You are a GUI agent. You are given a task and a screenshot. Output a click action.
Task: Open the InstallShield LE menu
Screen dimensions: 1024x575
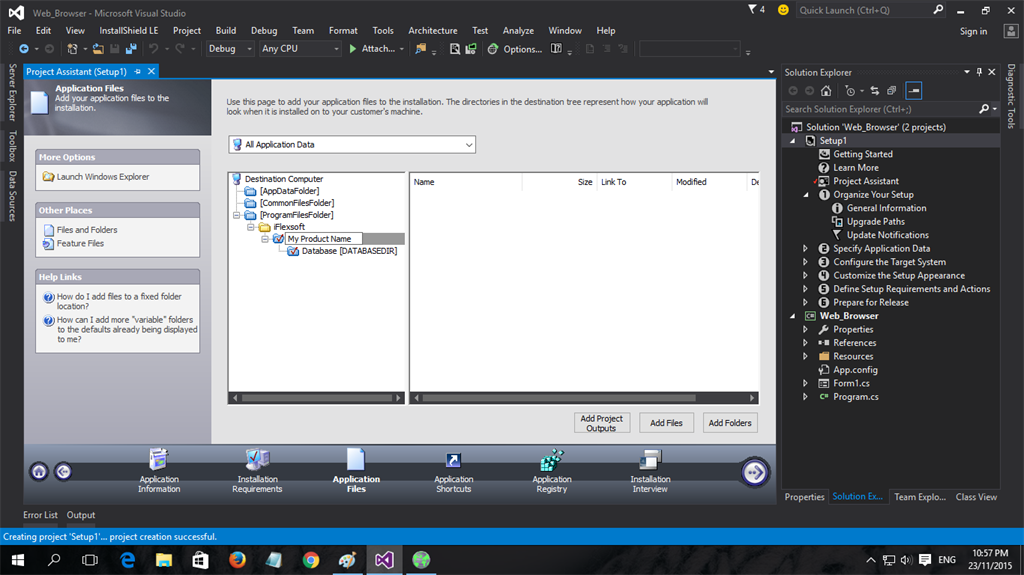[x=129, y=31]
